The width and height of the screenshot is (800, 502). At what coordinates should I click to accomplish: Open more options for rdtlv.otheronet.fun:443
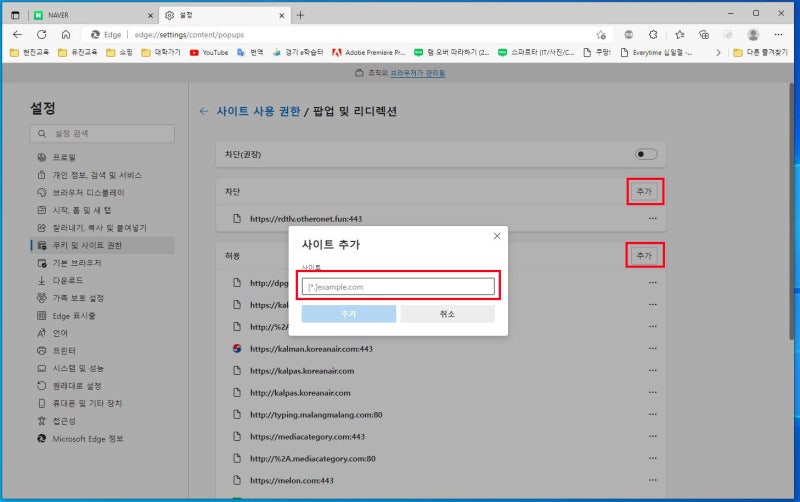click(653, 218)
